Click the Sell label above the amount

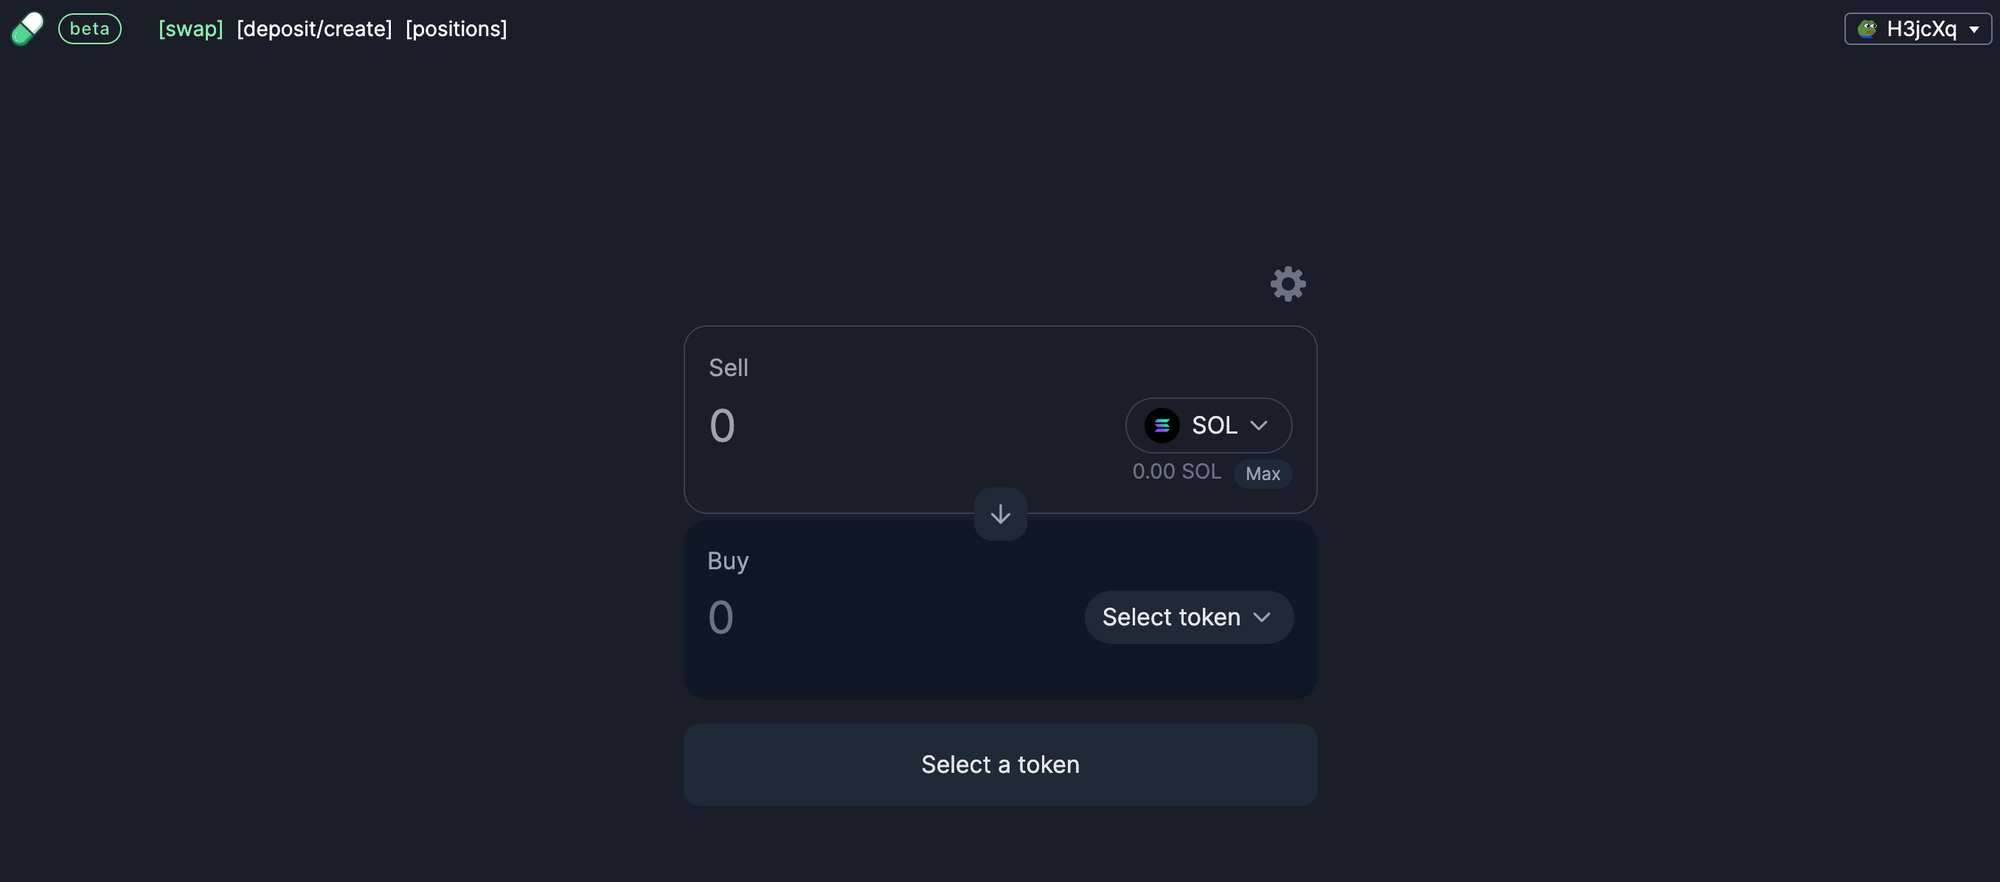click(728, 367)
